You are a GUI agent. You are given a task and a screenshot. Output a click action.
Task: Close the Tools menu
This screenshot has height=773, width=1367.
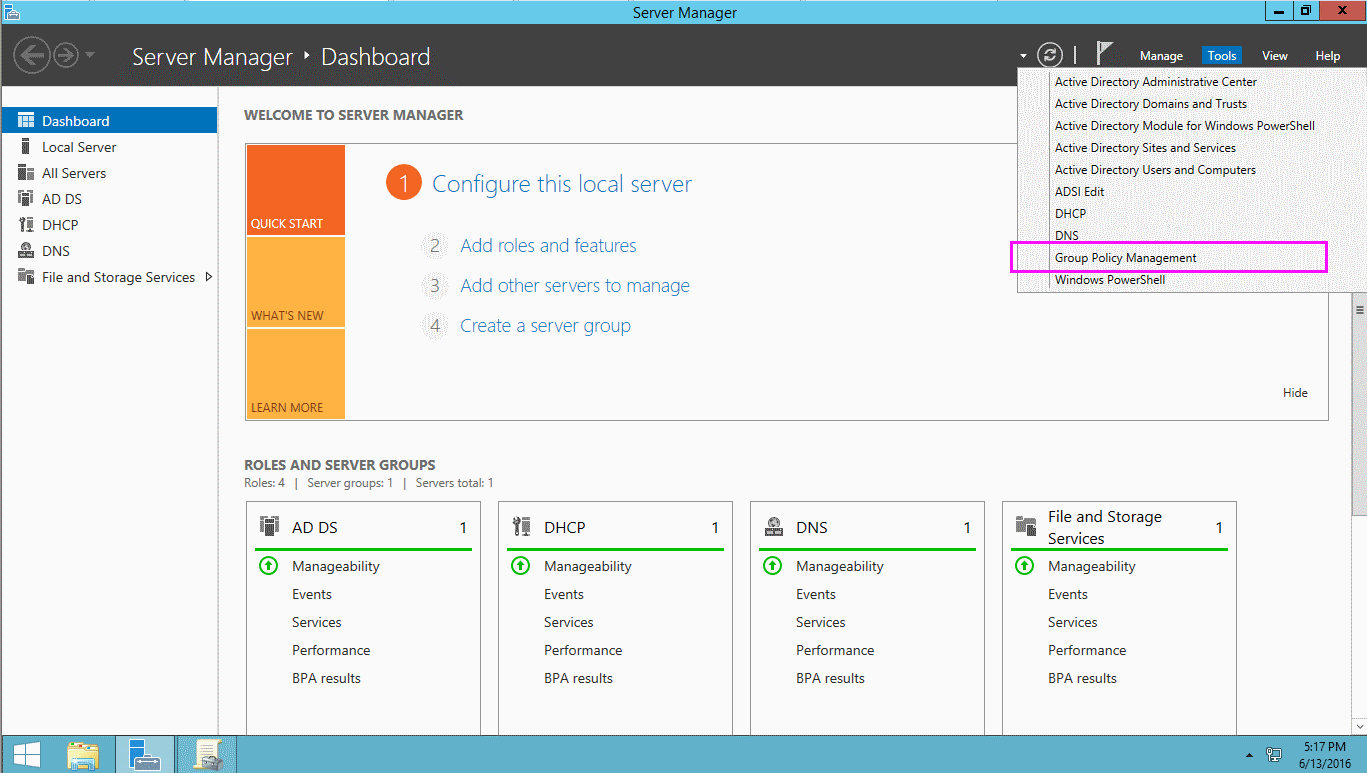pos(1221,56)
